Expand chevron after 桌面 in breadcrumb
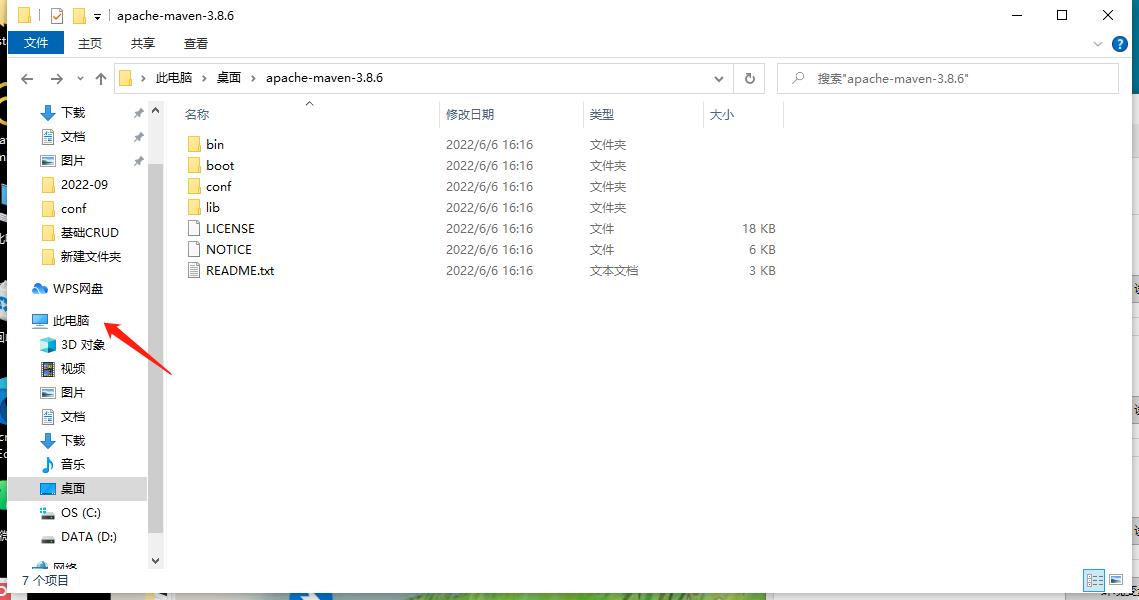Viewport: 1139px width, 600px height. (x=253, y=78)
